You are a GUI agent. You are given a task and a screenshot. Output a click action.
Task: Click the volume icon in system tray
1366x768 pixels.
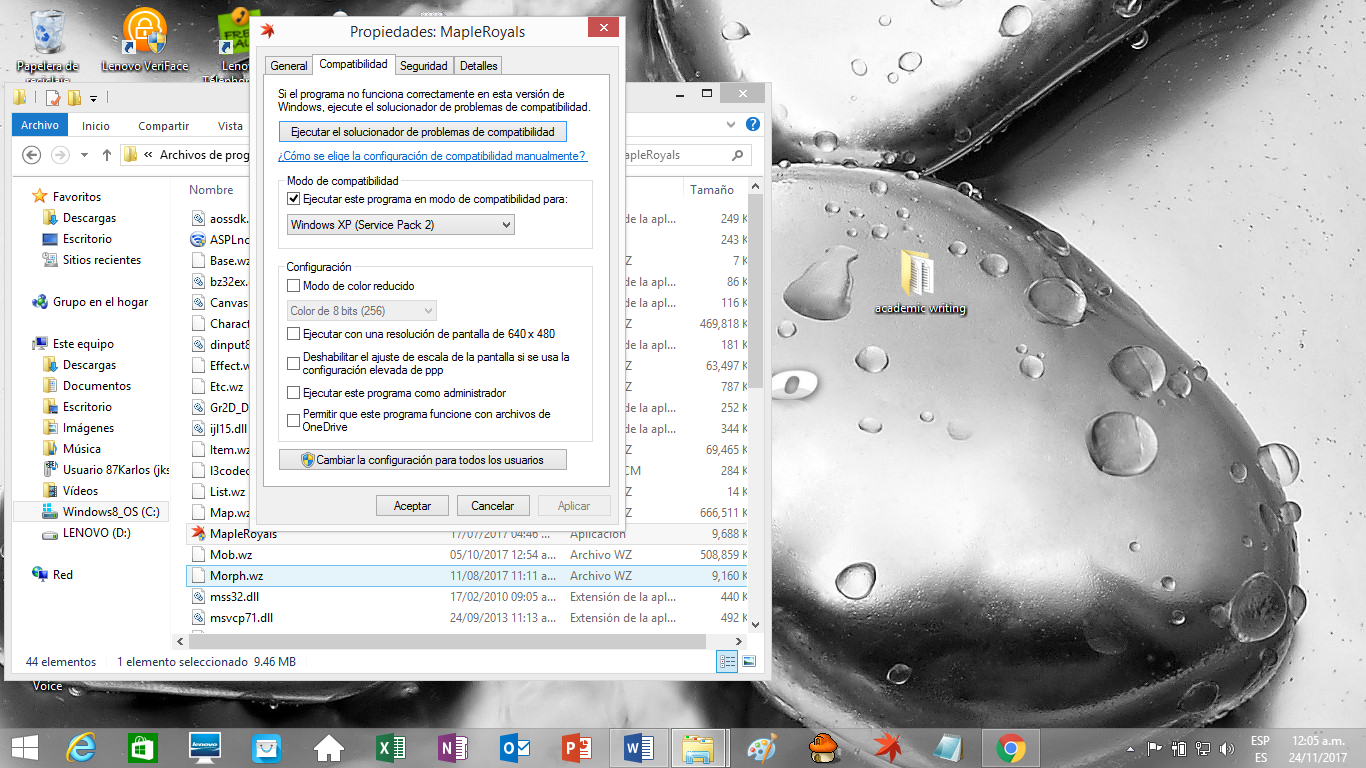coord(1226,748)
